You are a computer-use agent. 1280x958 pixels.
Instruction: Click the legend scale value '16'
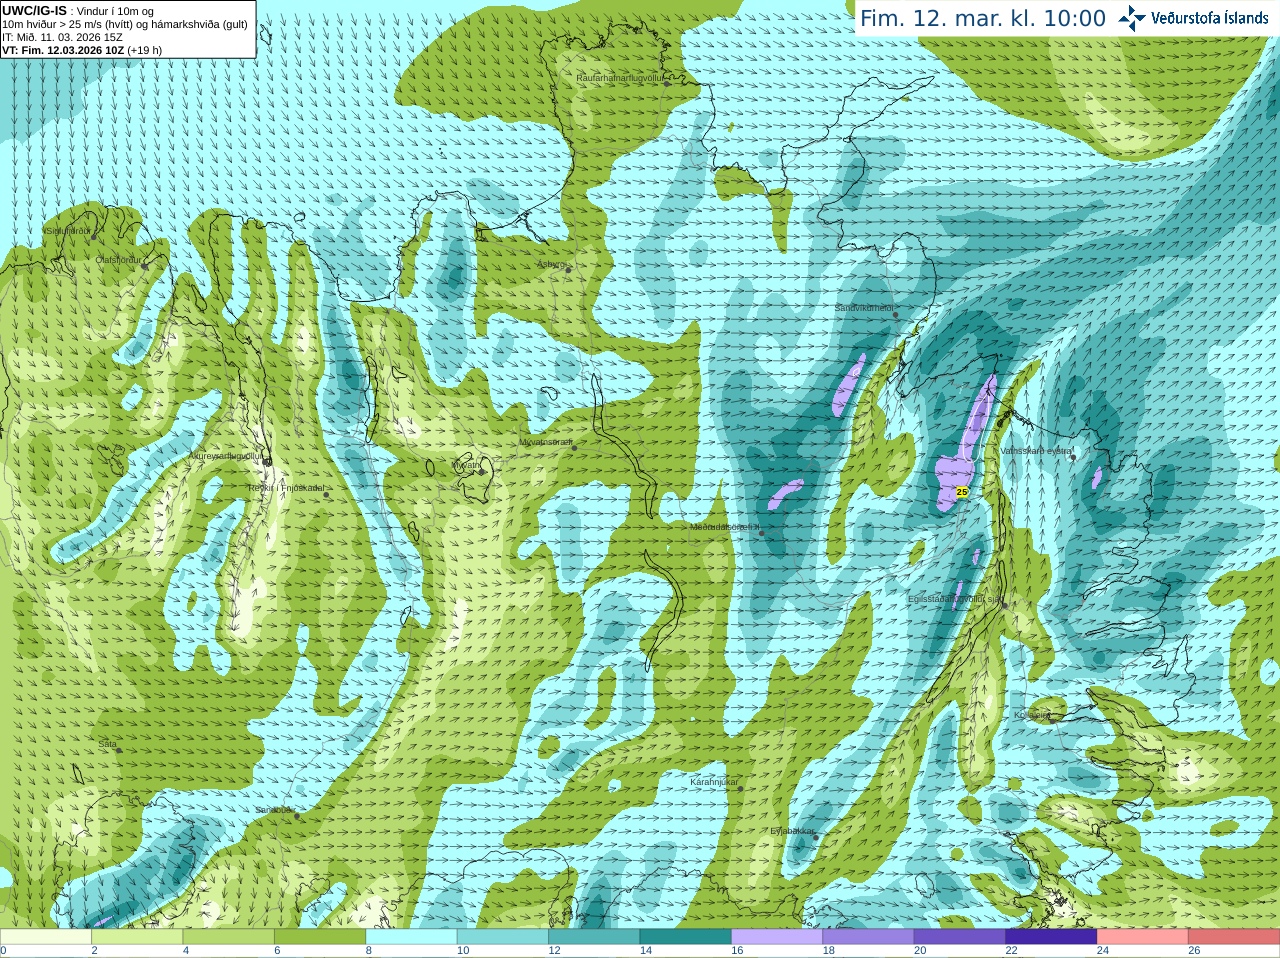(x=737, y=951)
